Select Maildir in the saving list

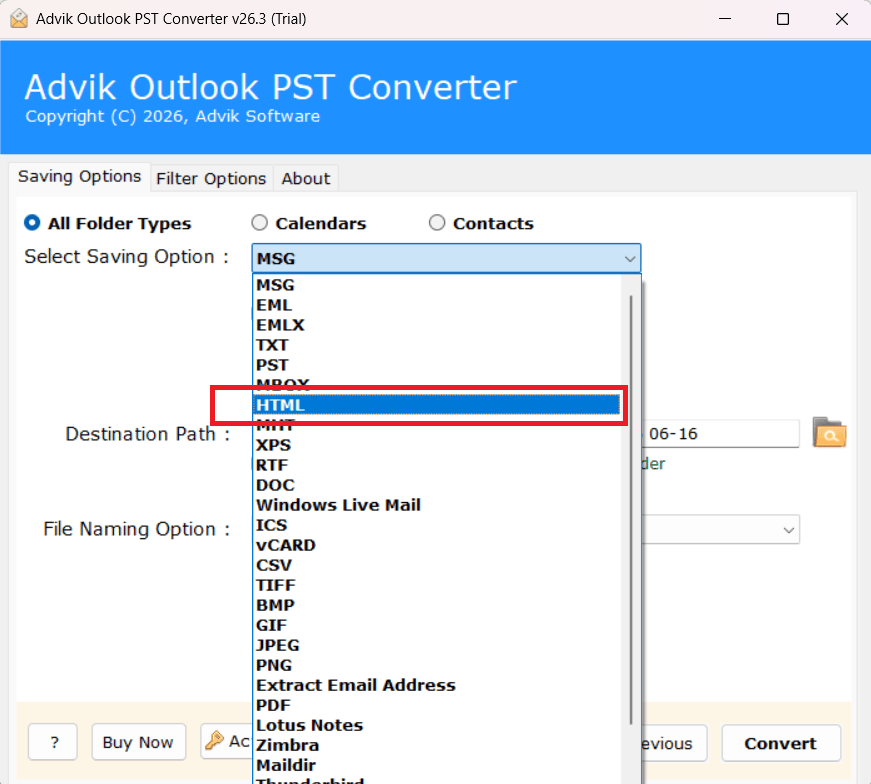coord(437,765)
